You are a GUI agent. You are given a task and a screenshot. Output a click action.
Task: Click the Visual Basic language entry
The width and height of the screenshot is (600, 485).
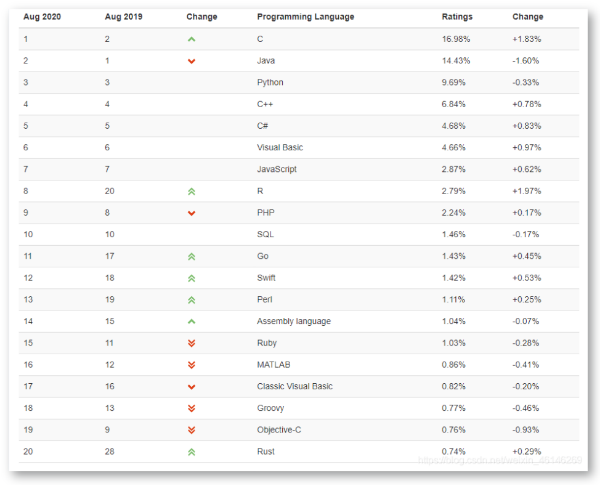[280, 147]
